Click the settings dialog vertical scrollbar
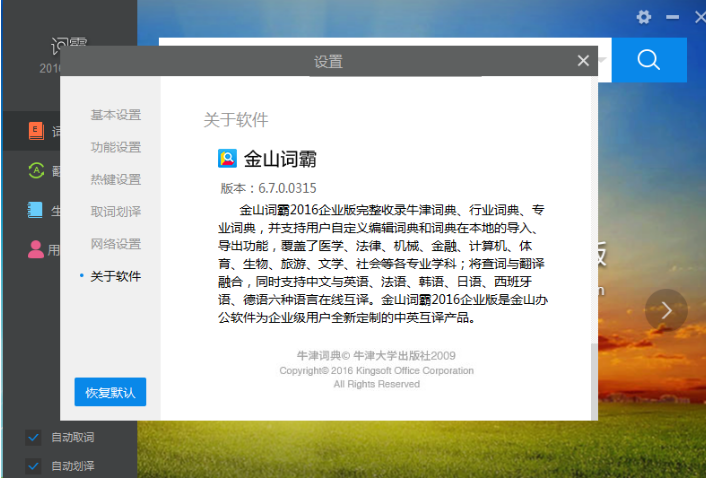Screen dimensions: 706x478 (594, 382)
